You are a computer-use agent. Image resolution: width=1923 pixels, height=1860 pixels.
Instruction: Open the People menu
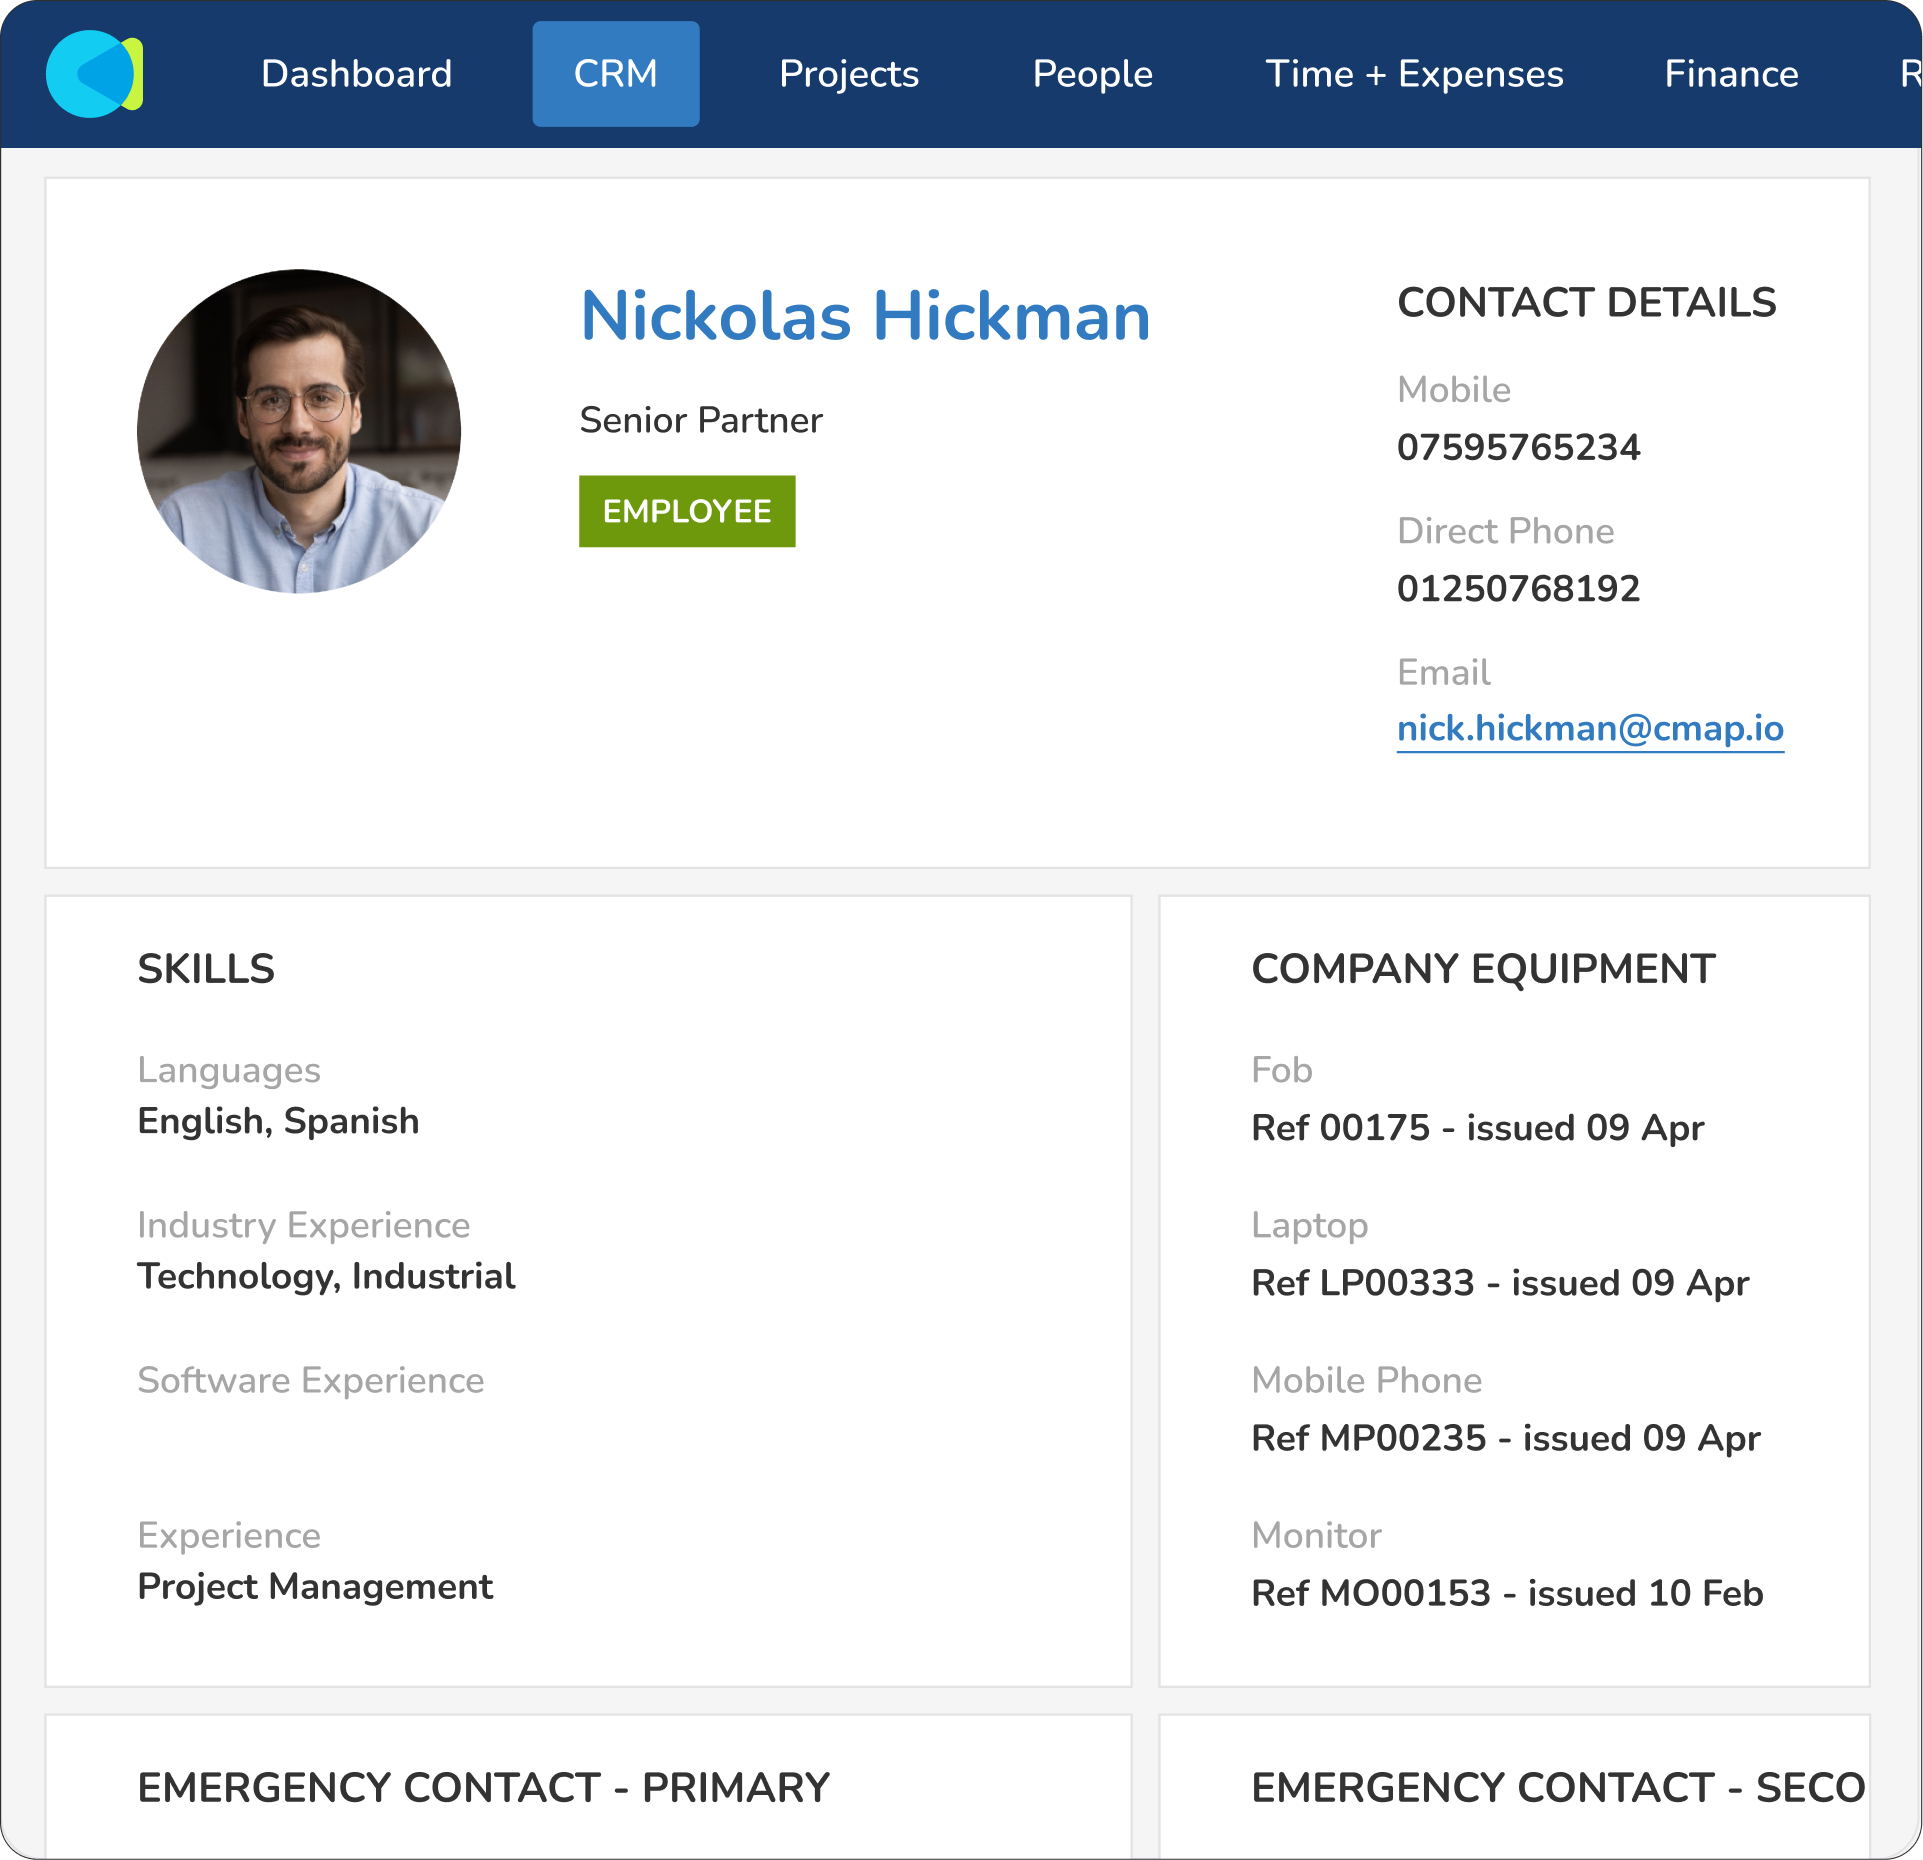click(1092, 74)
